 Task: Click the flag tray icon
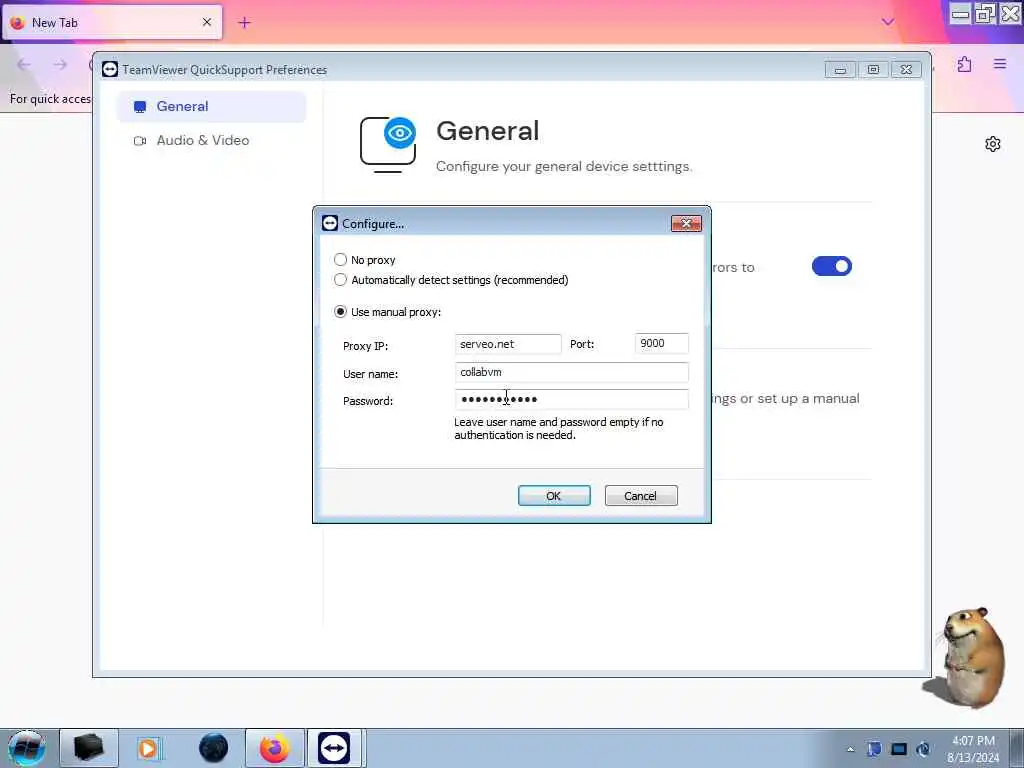tap(874, 749)
